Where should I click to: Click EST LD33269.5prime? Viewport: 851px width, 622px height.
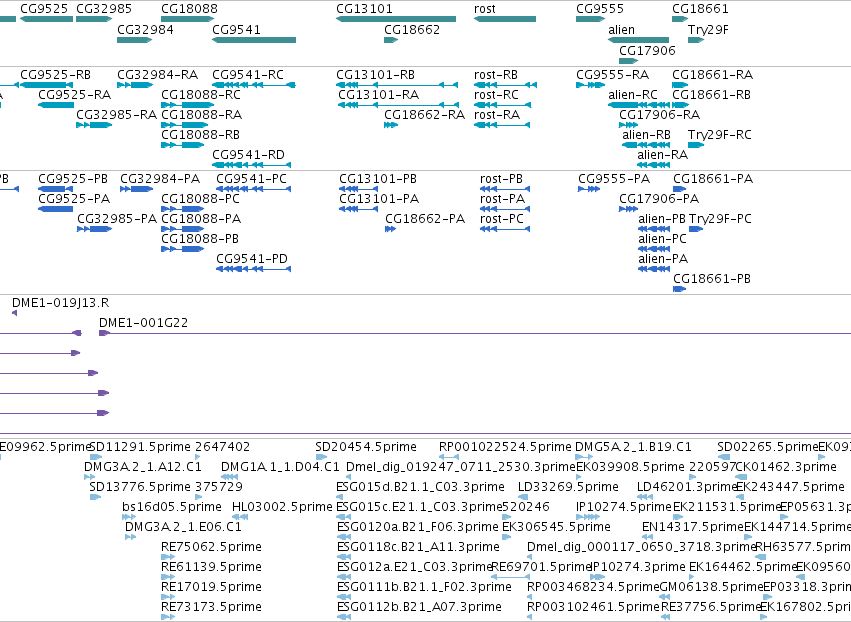(523, 497)
